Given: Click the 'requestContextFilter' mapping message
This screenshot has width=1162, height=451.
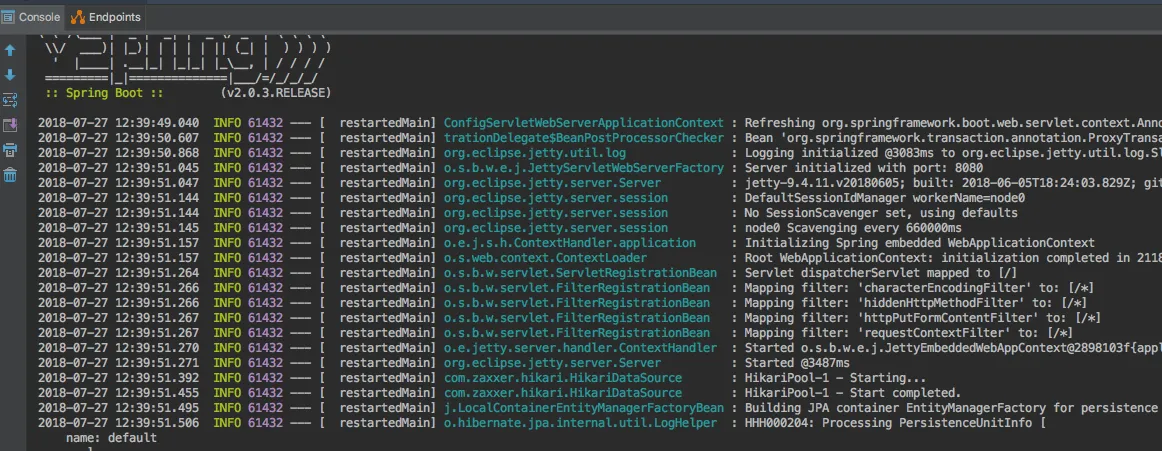Looking at the screenshot, I should click(909, 333).
